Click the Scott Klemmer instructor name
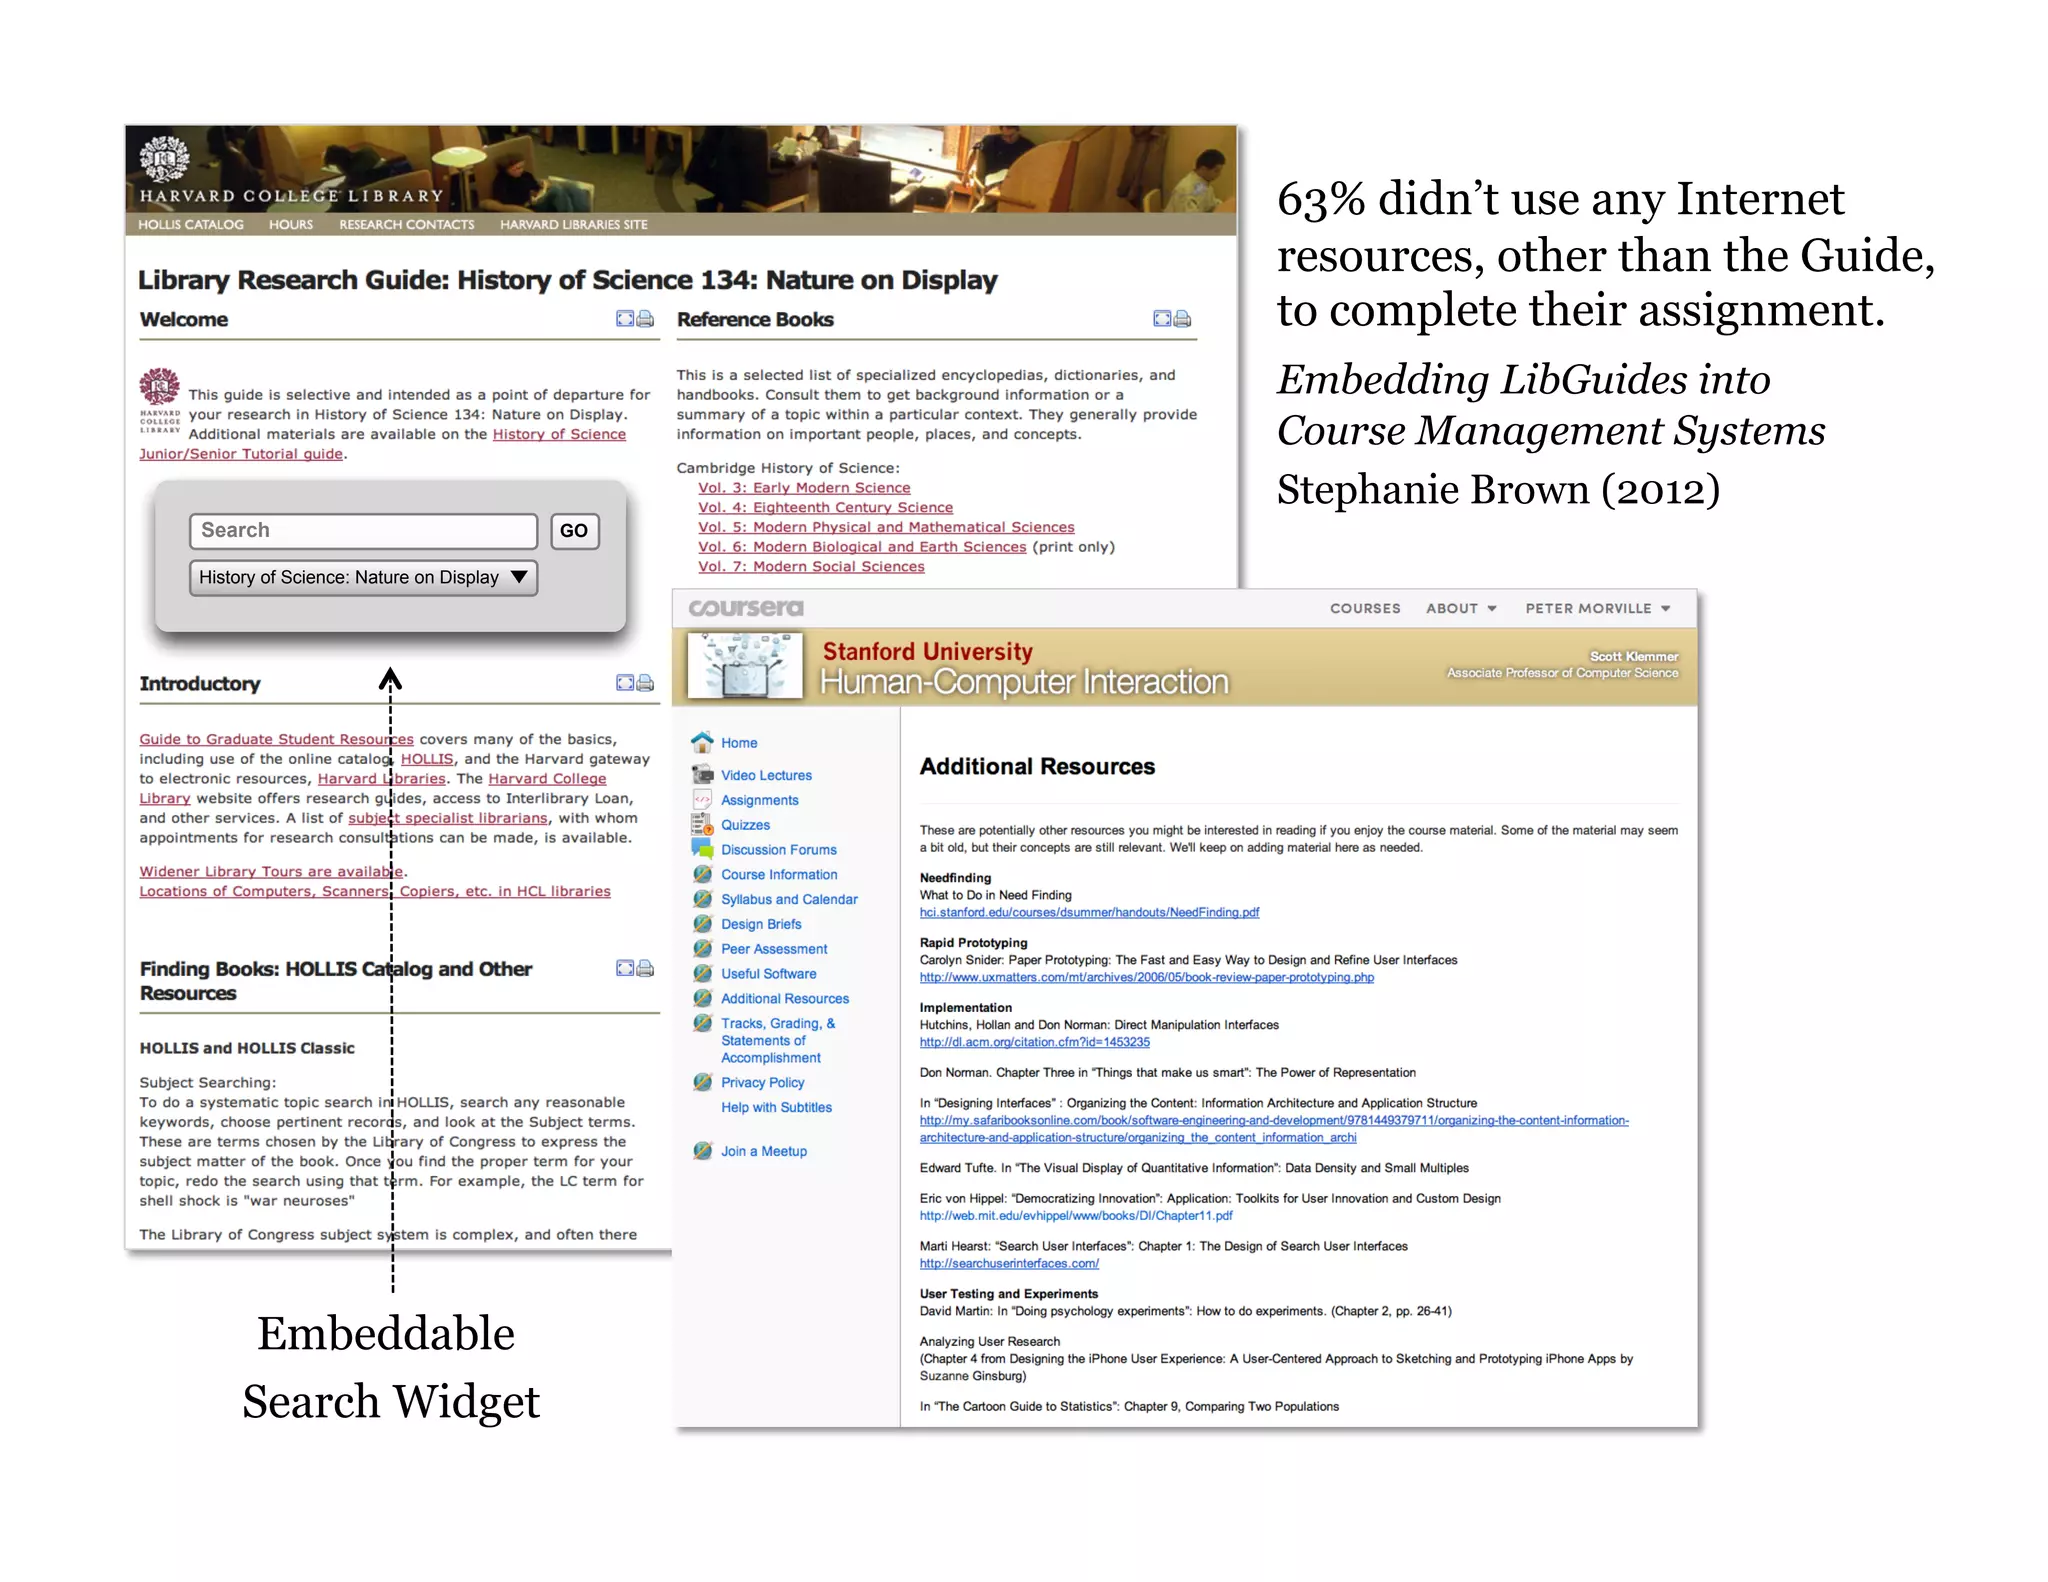This screenshot has height=1582, width=2048. click(x=1634, y=656)
